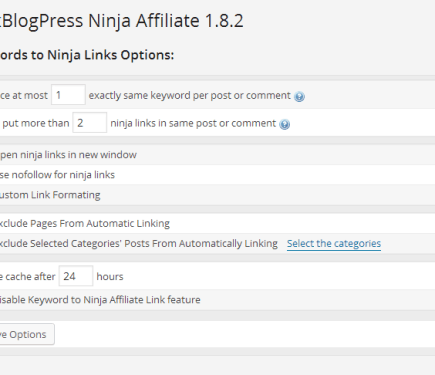The width and height of the screenshot is (435, 375).
Task: Edit the ninja links limit field showing 2
Action: pos(90,123)
